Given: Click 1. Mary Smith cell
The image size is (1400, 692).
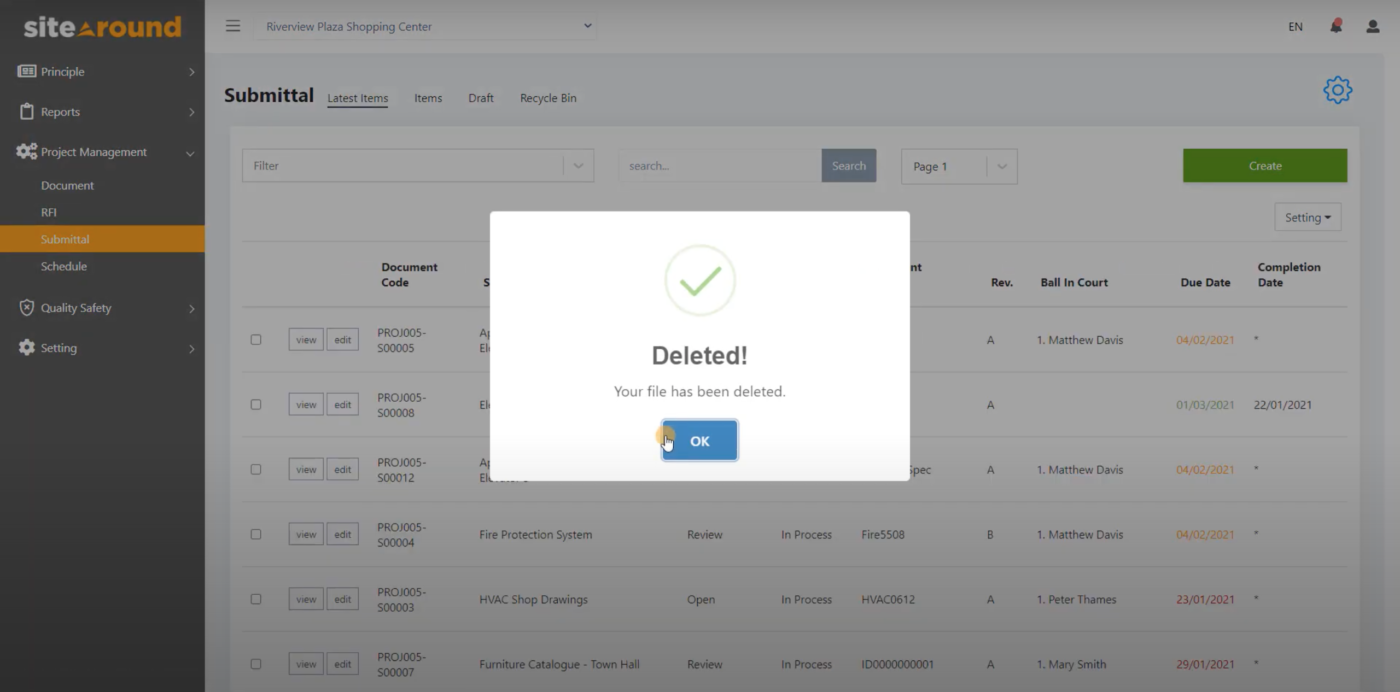Looking at the screenshot, I should tap(1071, 664).
